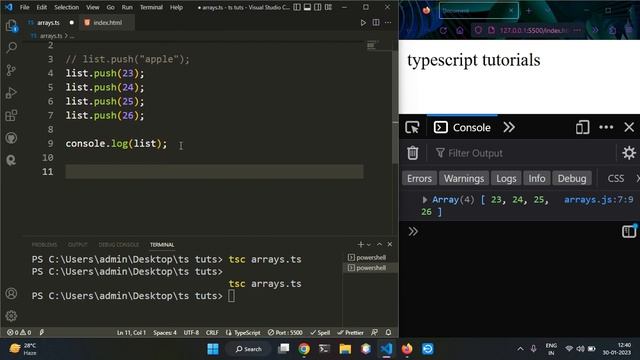
Task: Close the Firefox DevTools panel
Action: 629,127
